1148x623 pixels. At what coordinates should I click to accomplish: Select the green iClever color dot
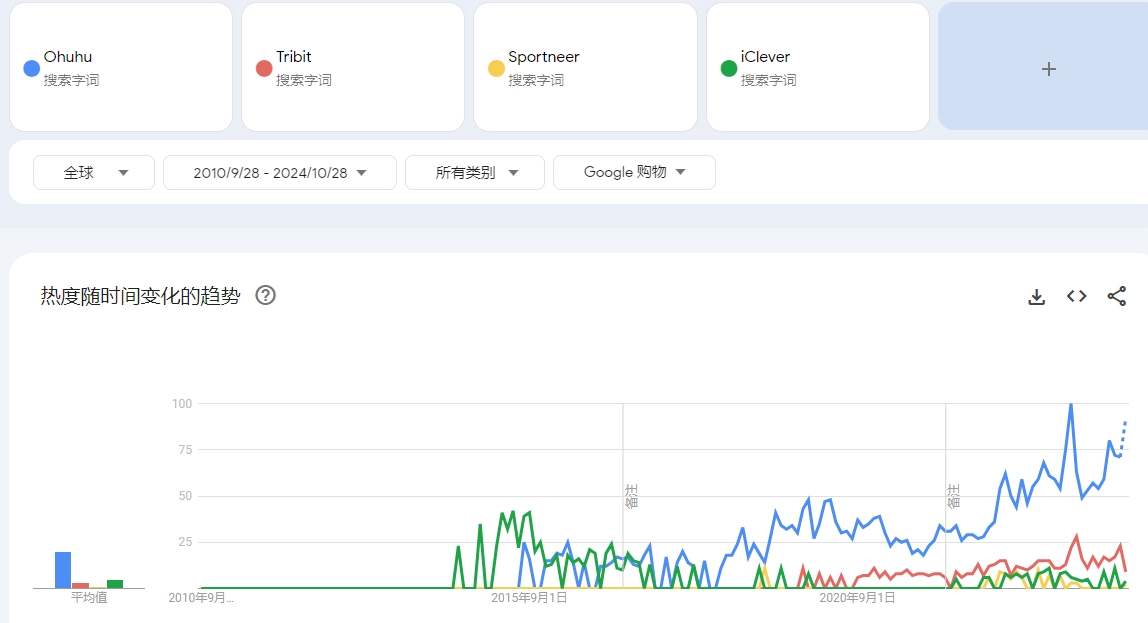coord(728,68)
